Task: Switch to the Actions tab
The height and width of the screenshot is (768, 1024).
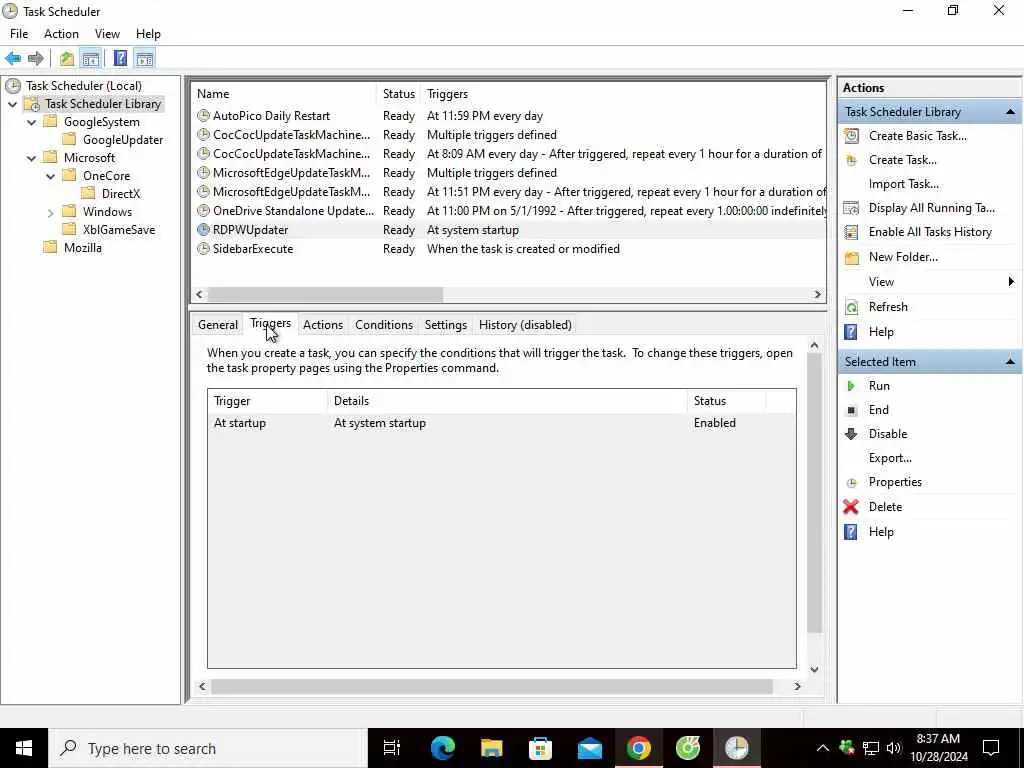Action: [x=323, y=325]
